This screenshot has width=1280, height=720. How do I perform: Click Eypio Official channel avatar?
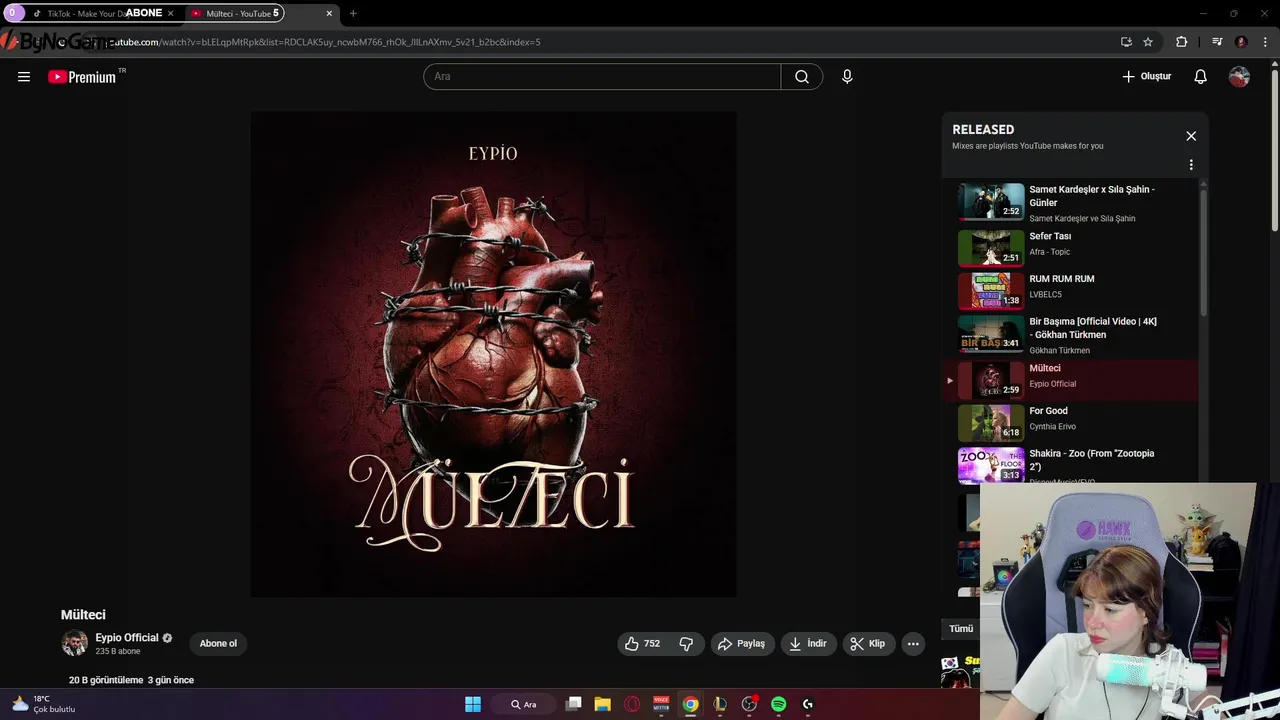point(75,644)
